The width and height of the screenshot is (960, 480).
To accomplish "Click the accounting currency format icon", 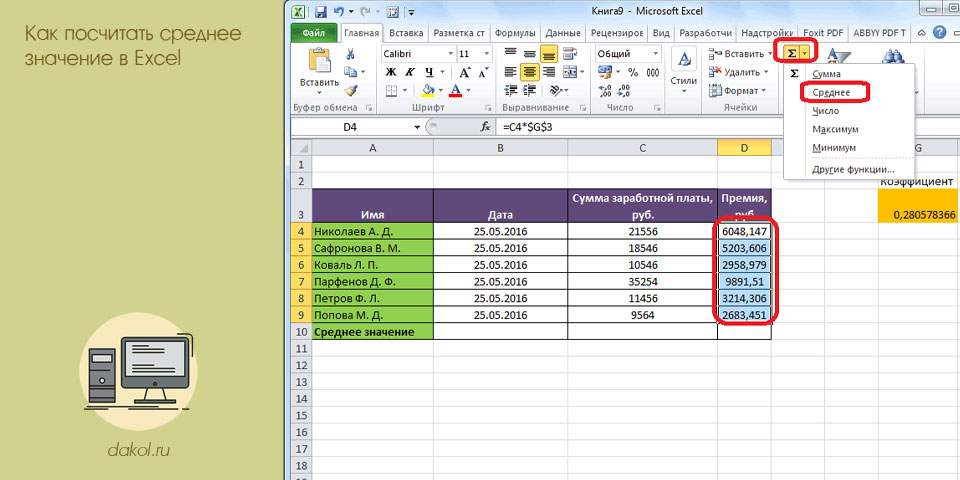I will pos(604,72).
